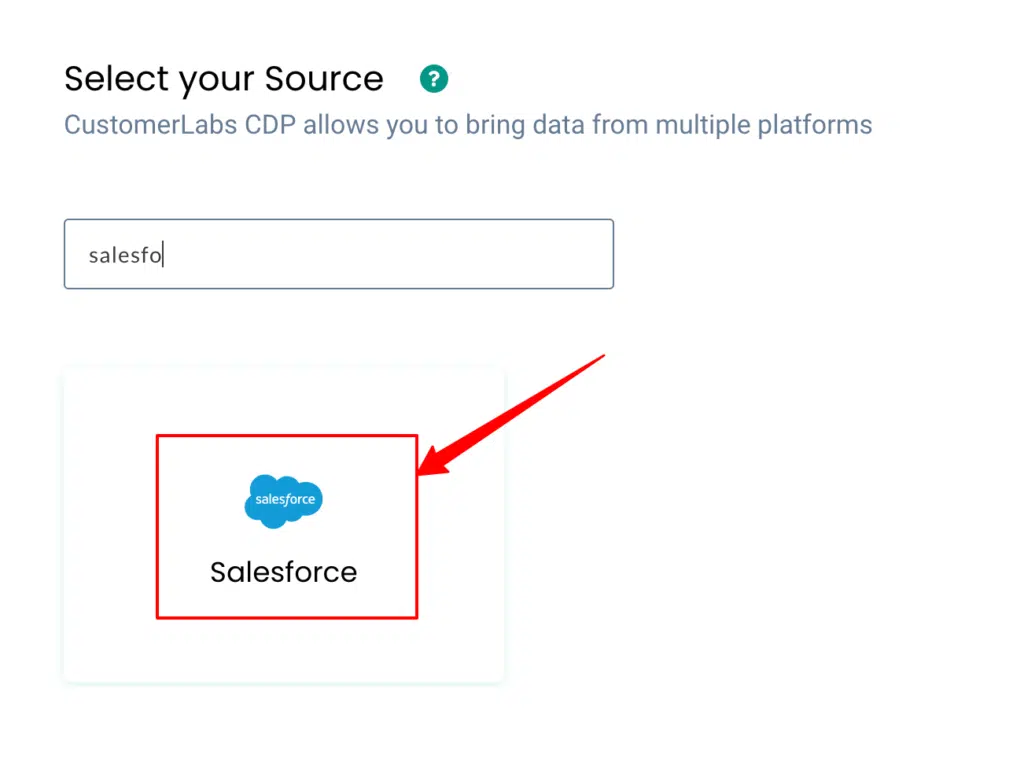1024x769 pixels.
Task: Select the search field containing salesfo
Action: (338, 254)
